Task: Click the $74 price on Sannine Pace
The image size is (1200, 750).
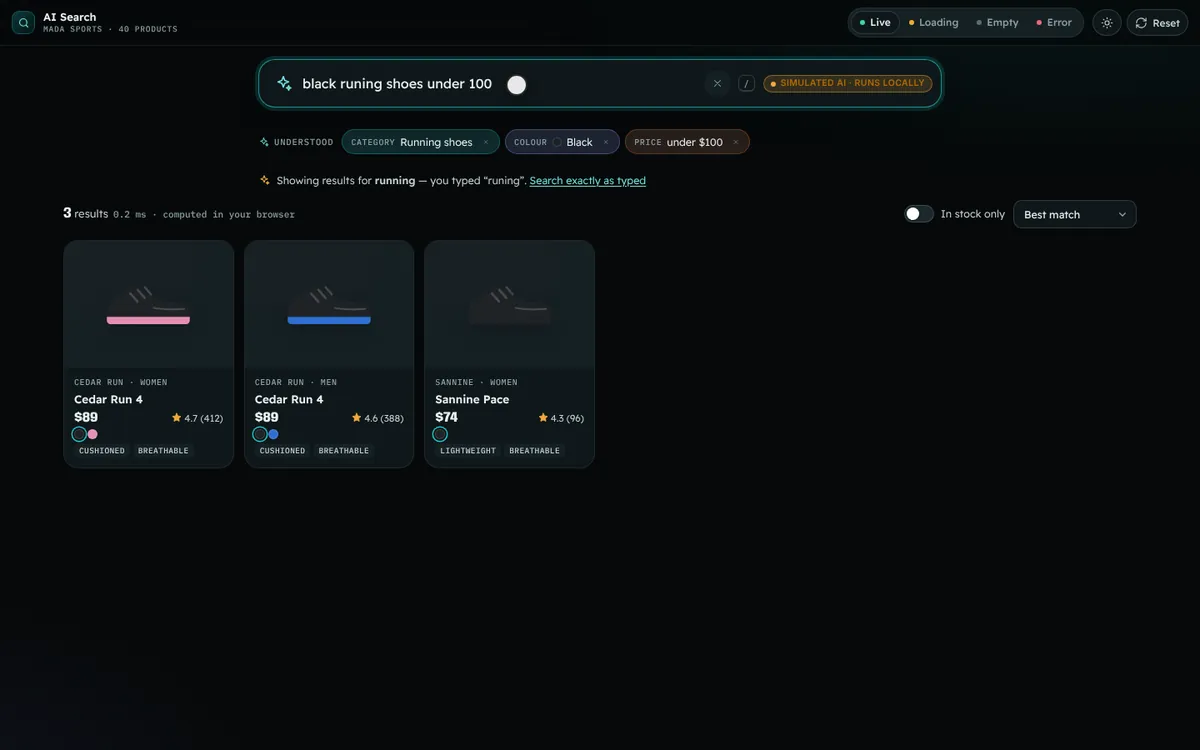Action: click(446, 417)
